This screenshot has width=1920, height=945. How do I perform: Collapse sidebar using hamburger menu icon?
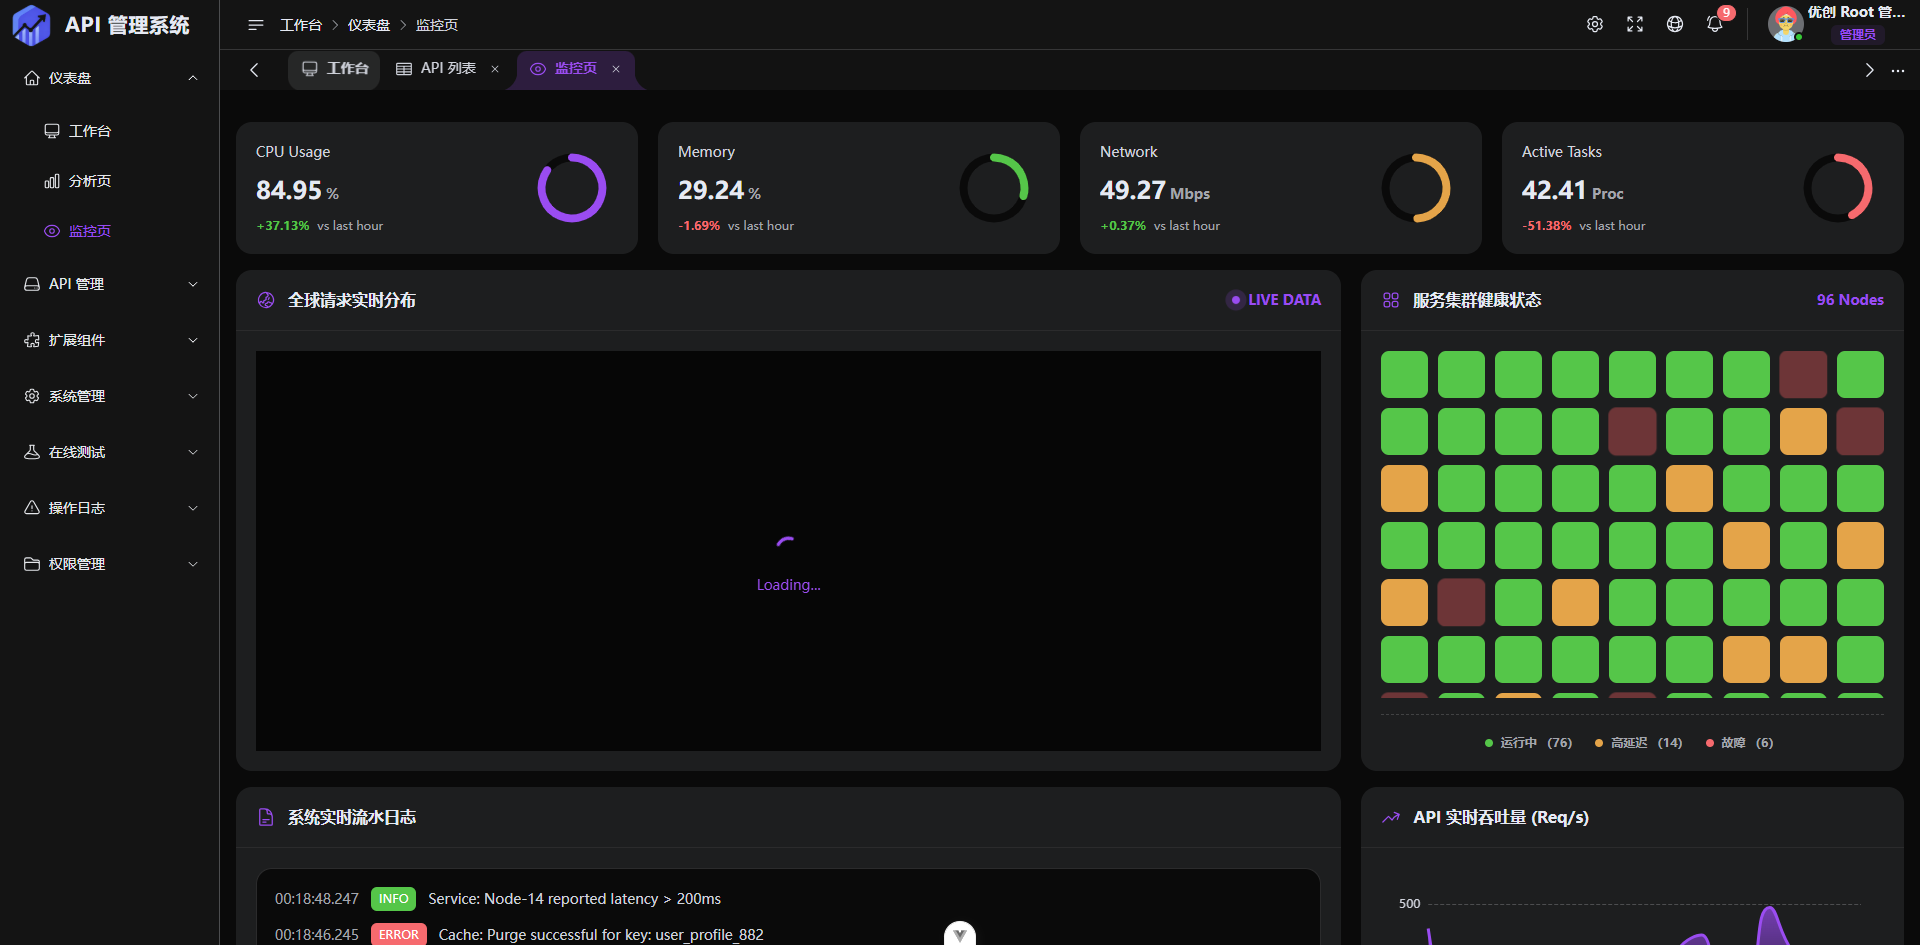256,24
